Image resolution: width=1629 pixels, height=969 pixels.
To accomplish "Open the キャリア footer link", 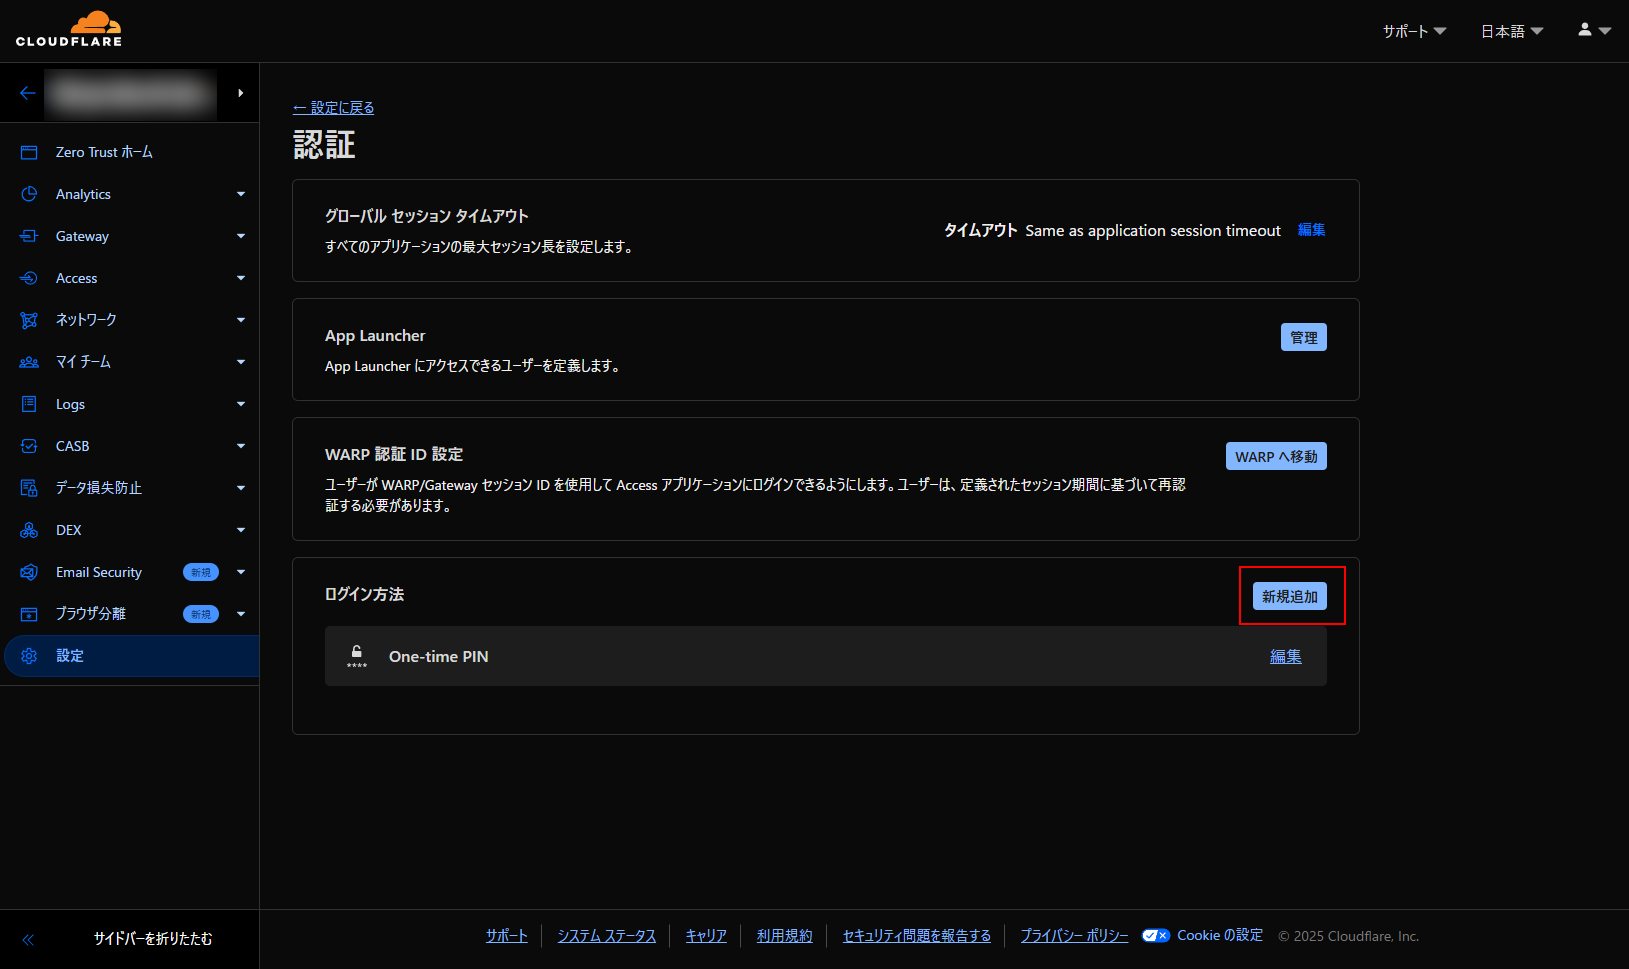I will [x=706, y=936].
